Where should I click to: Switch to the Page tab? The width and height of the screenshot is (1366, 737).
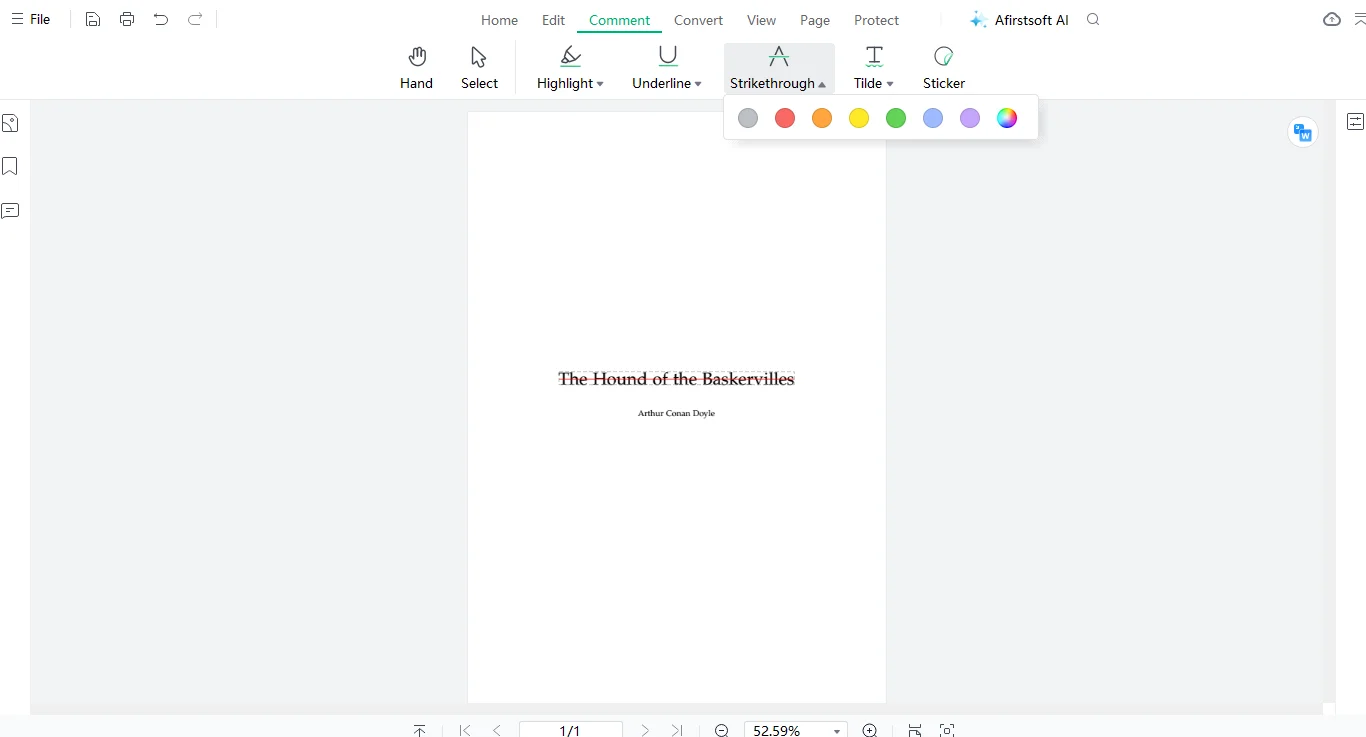[x=815, y=20]
